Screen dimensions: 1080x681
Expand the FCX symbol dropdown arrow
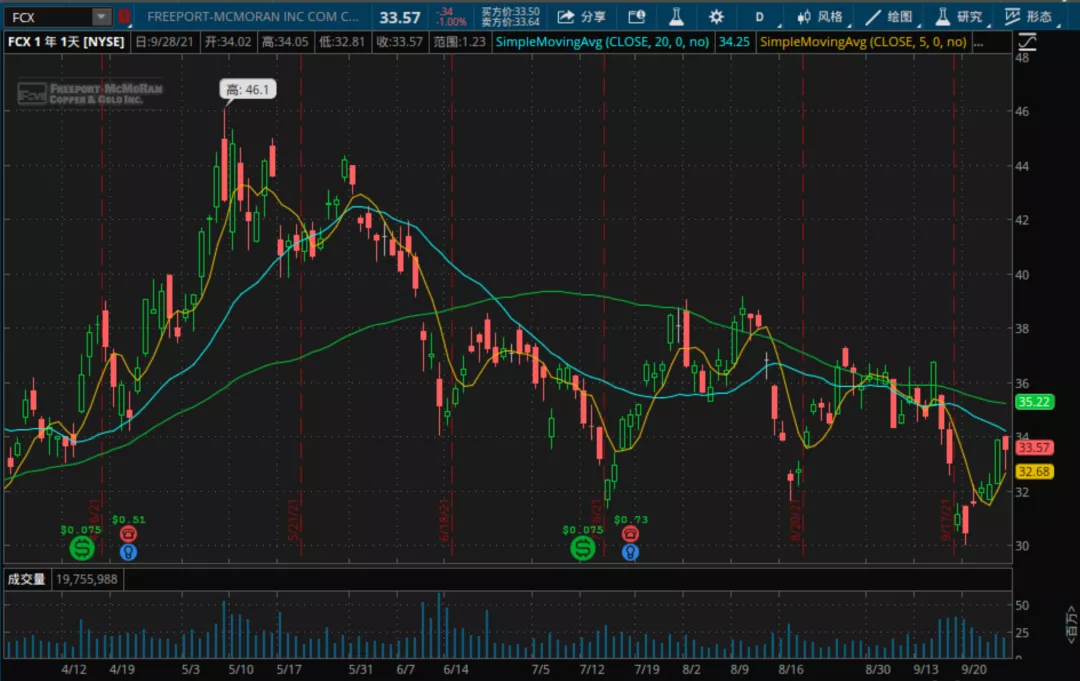point(101,16)
